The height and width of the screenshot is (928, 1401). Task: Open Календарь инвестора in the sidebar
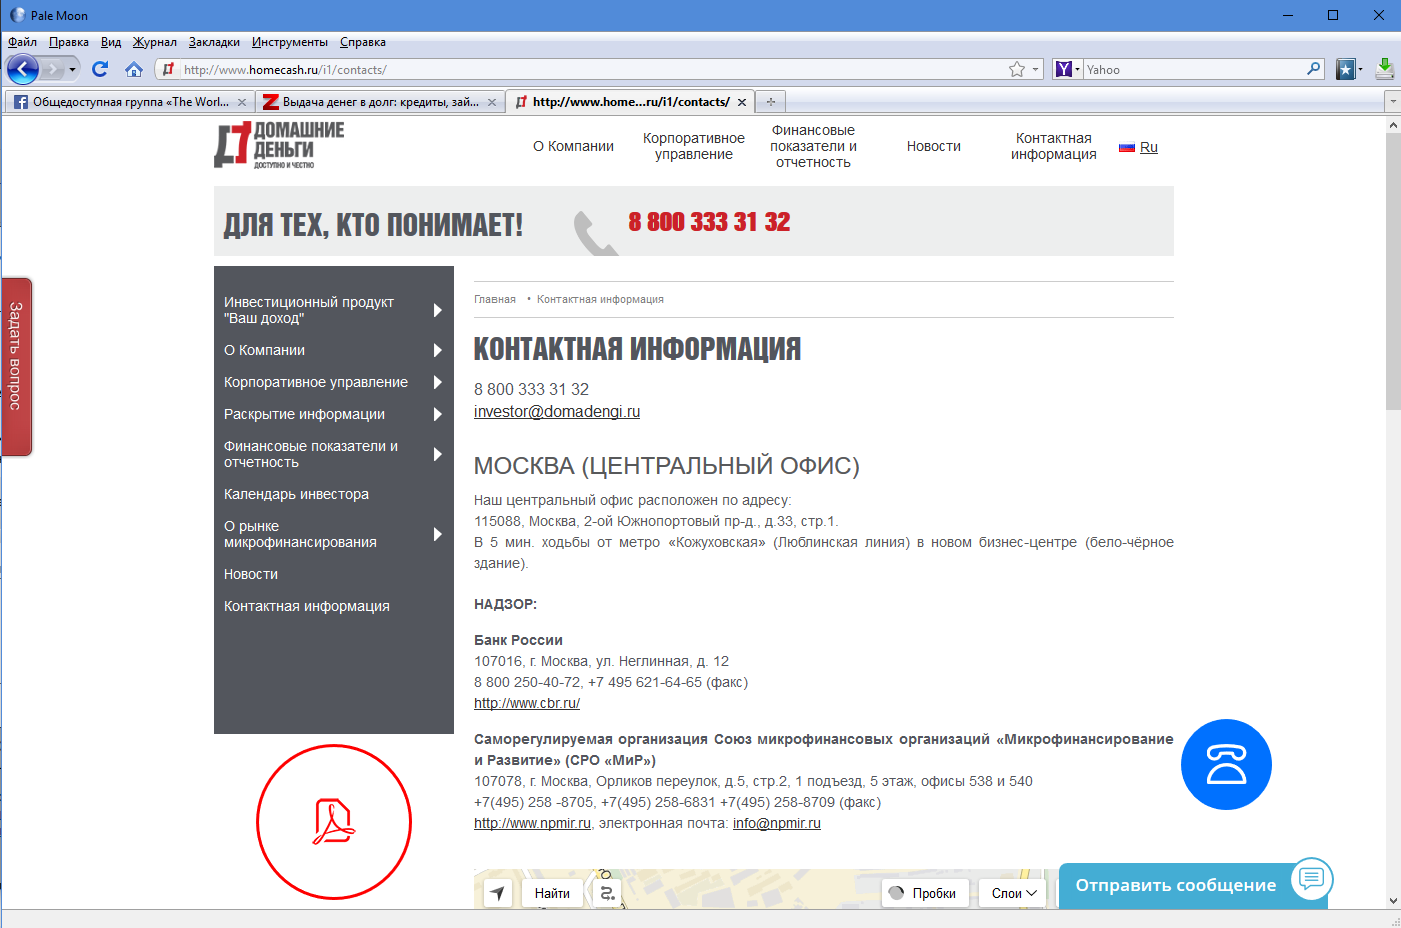pyautogui.click(x=296, y=494)
